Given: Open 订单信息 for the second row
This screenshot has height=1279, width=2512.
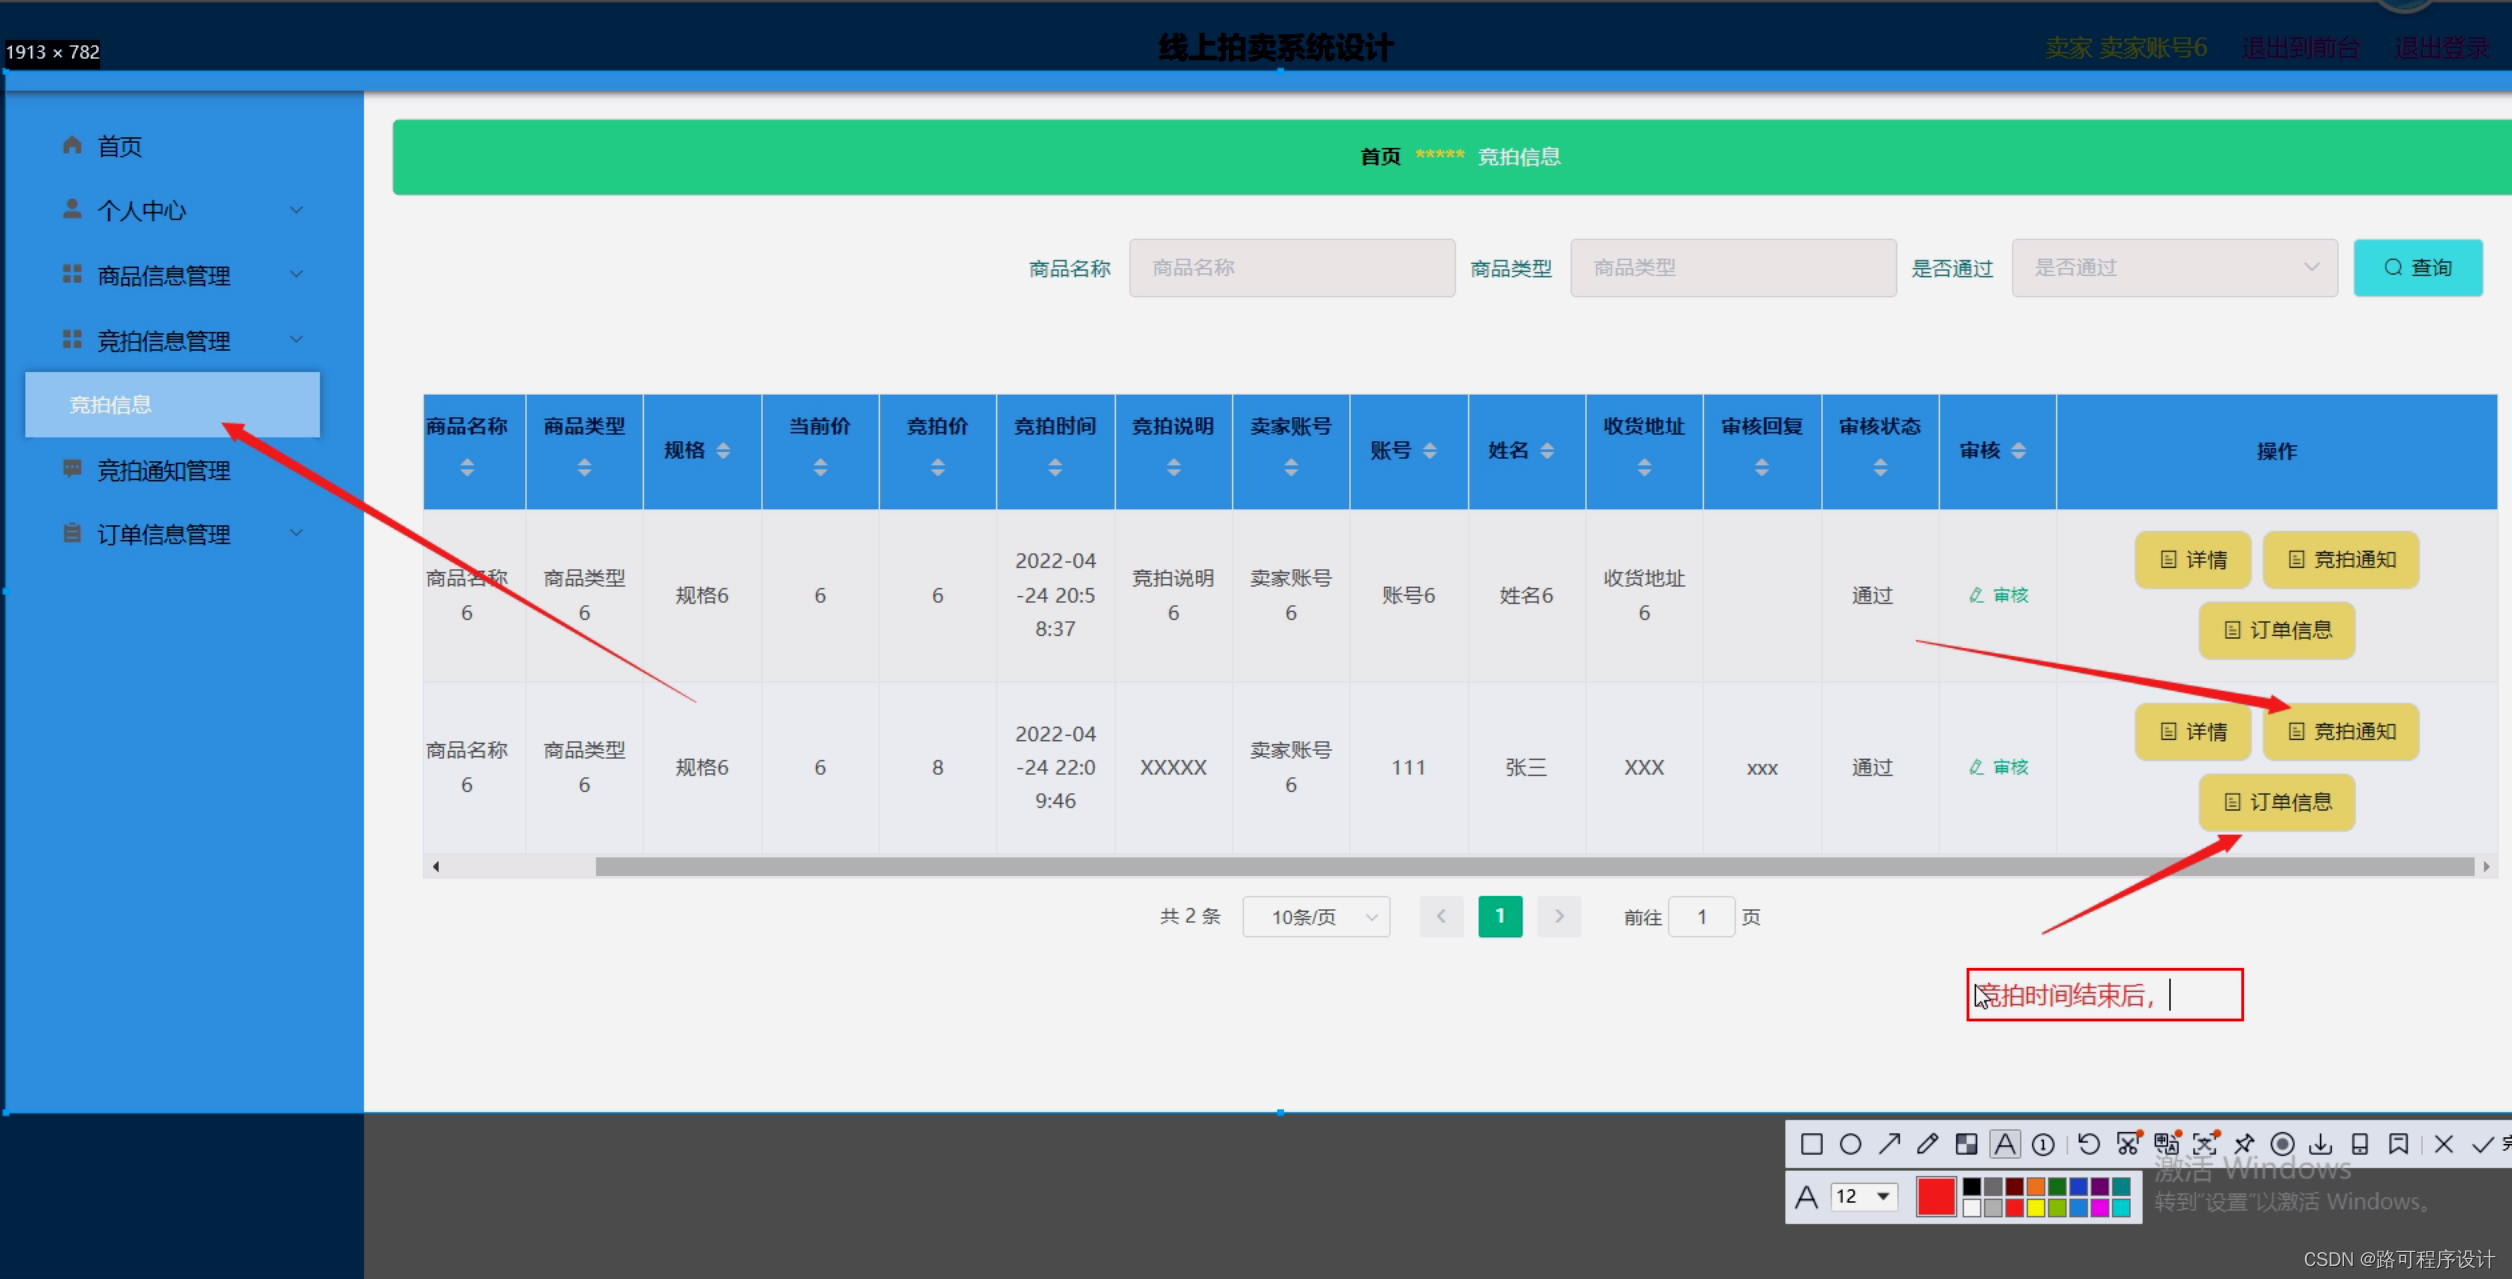Looking at the screenshot, I should point(2276,802).
